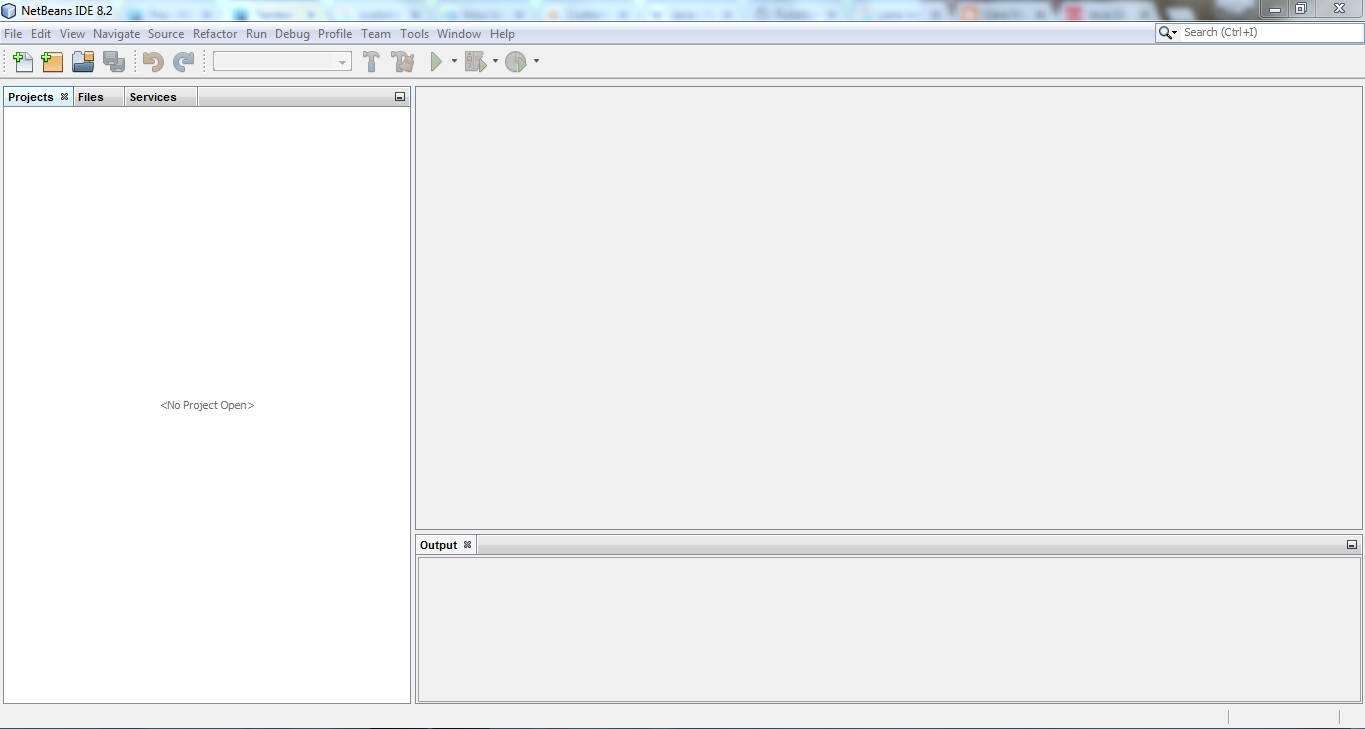Open the Navigate menu

coord(117,34)
